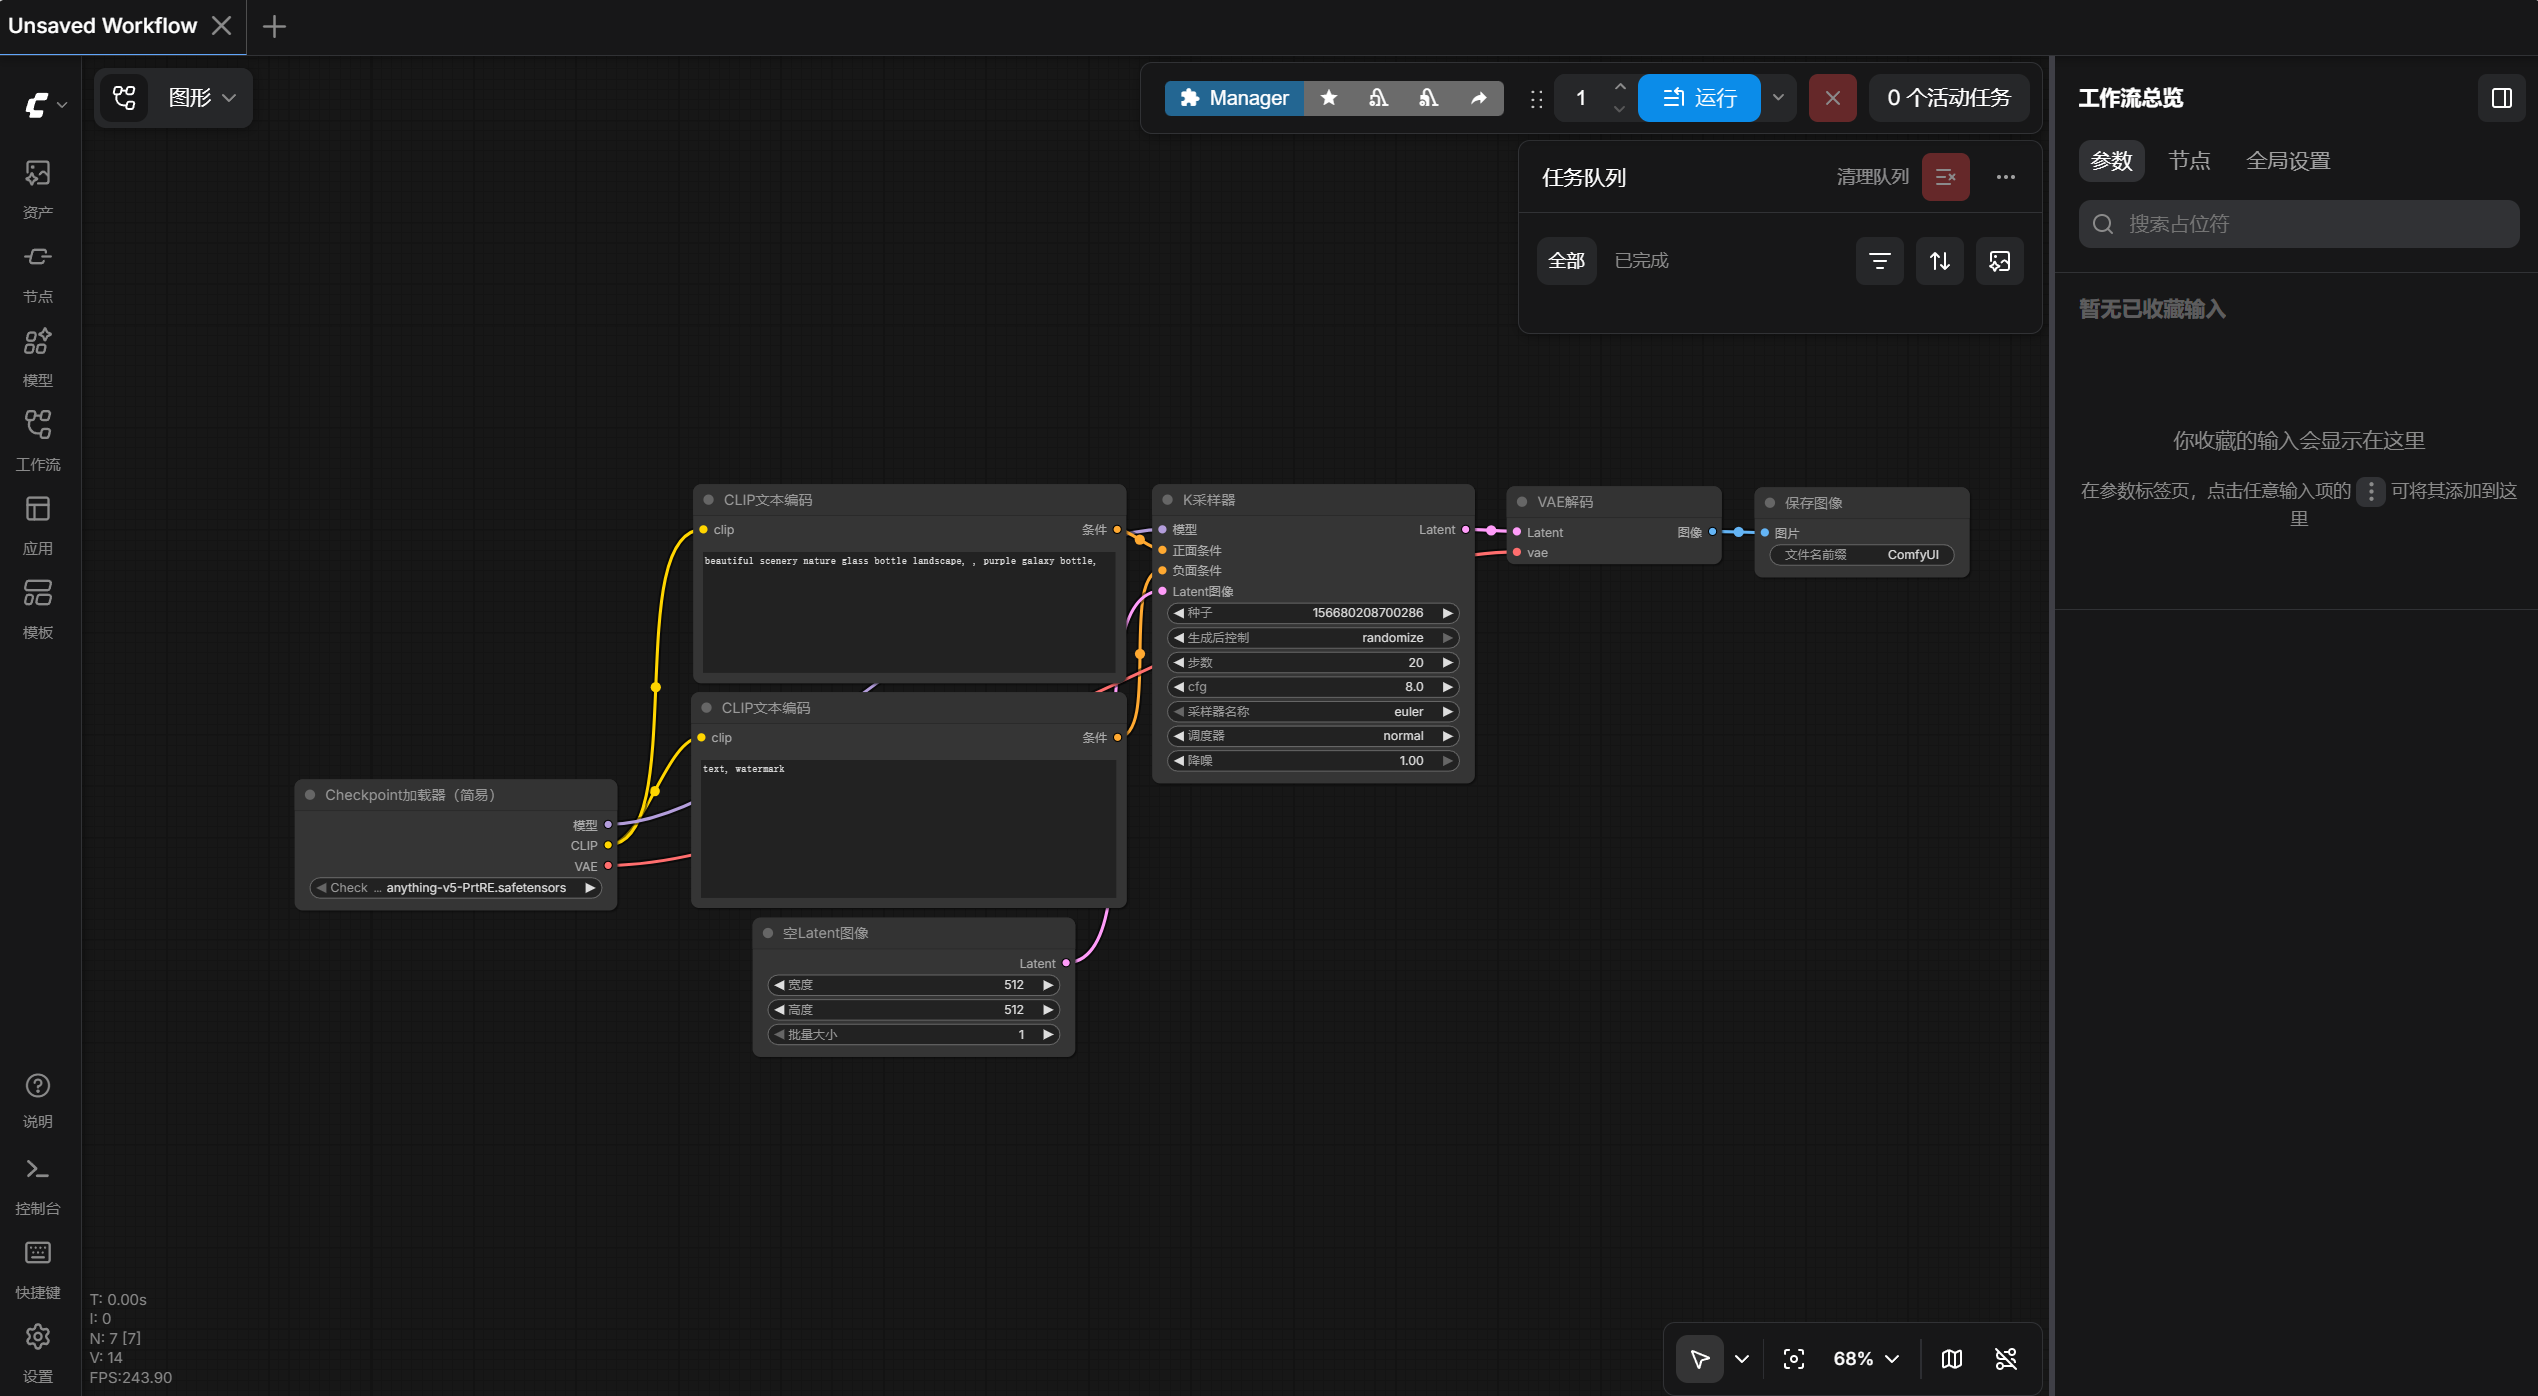Increase the 步数 steps value with right arrow
This screenshot has width=2538, height=1396.
[x=1447, y=663]
